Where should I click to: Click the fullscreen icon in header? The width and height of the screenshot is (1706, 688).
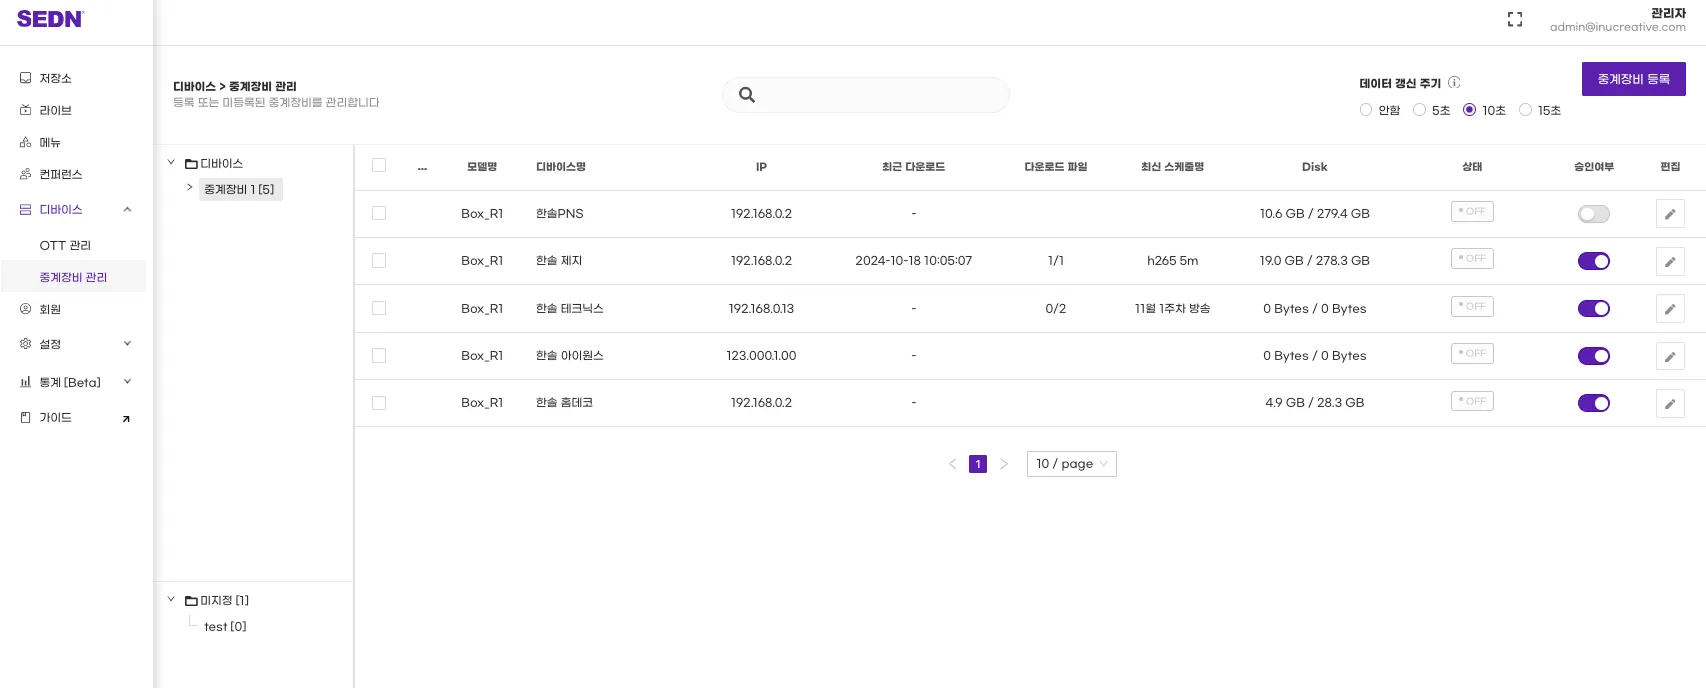[1515, 19]
